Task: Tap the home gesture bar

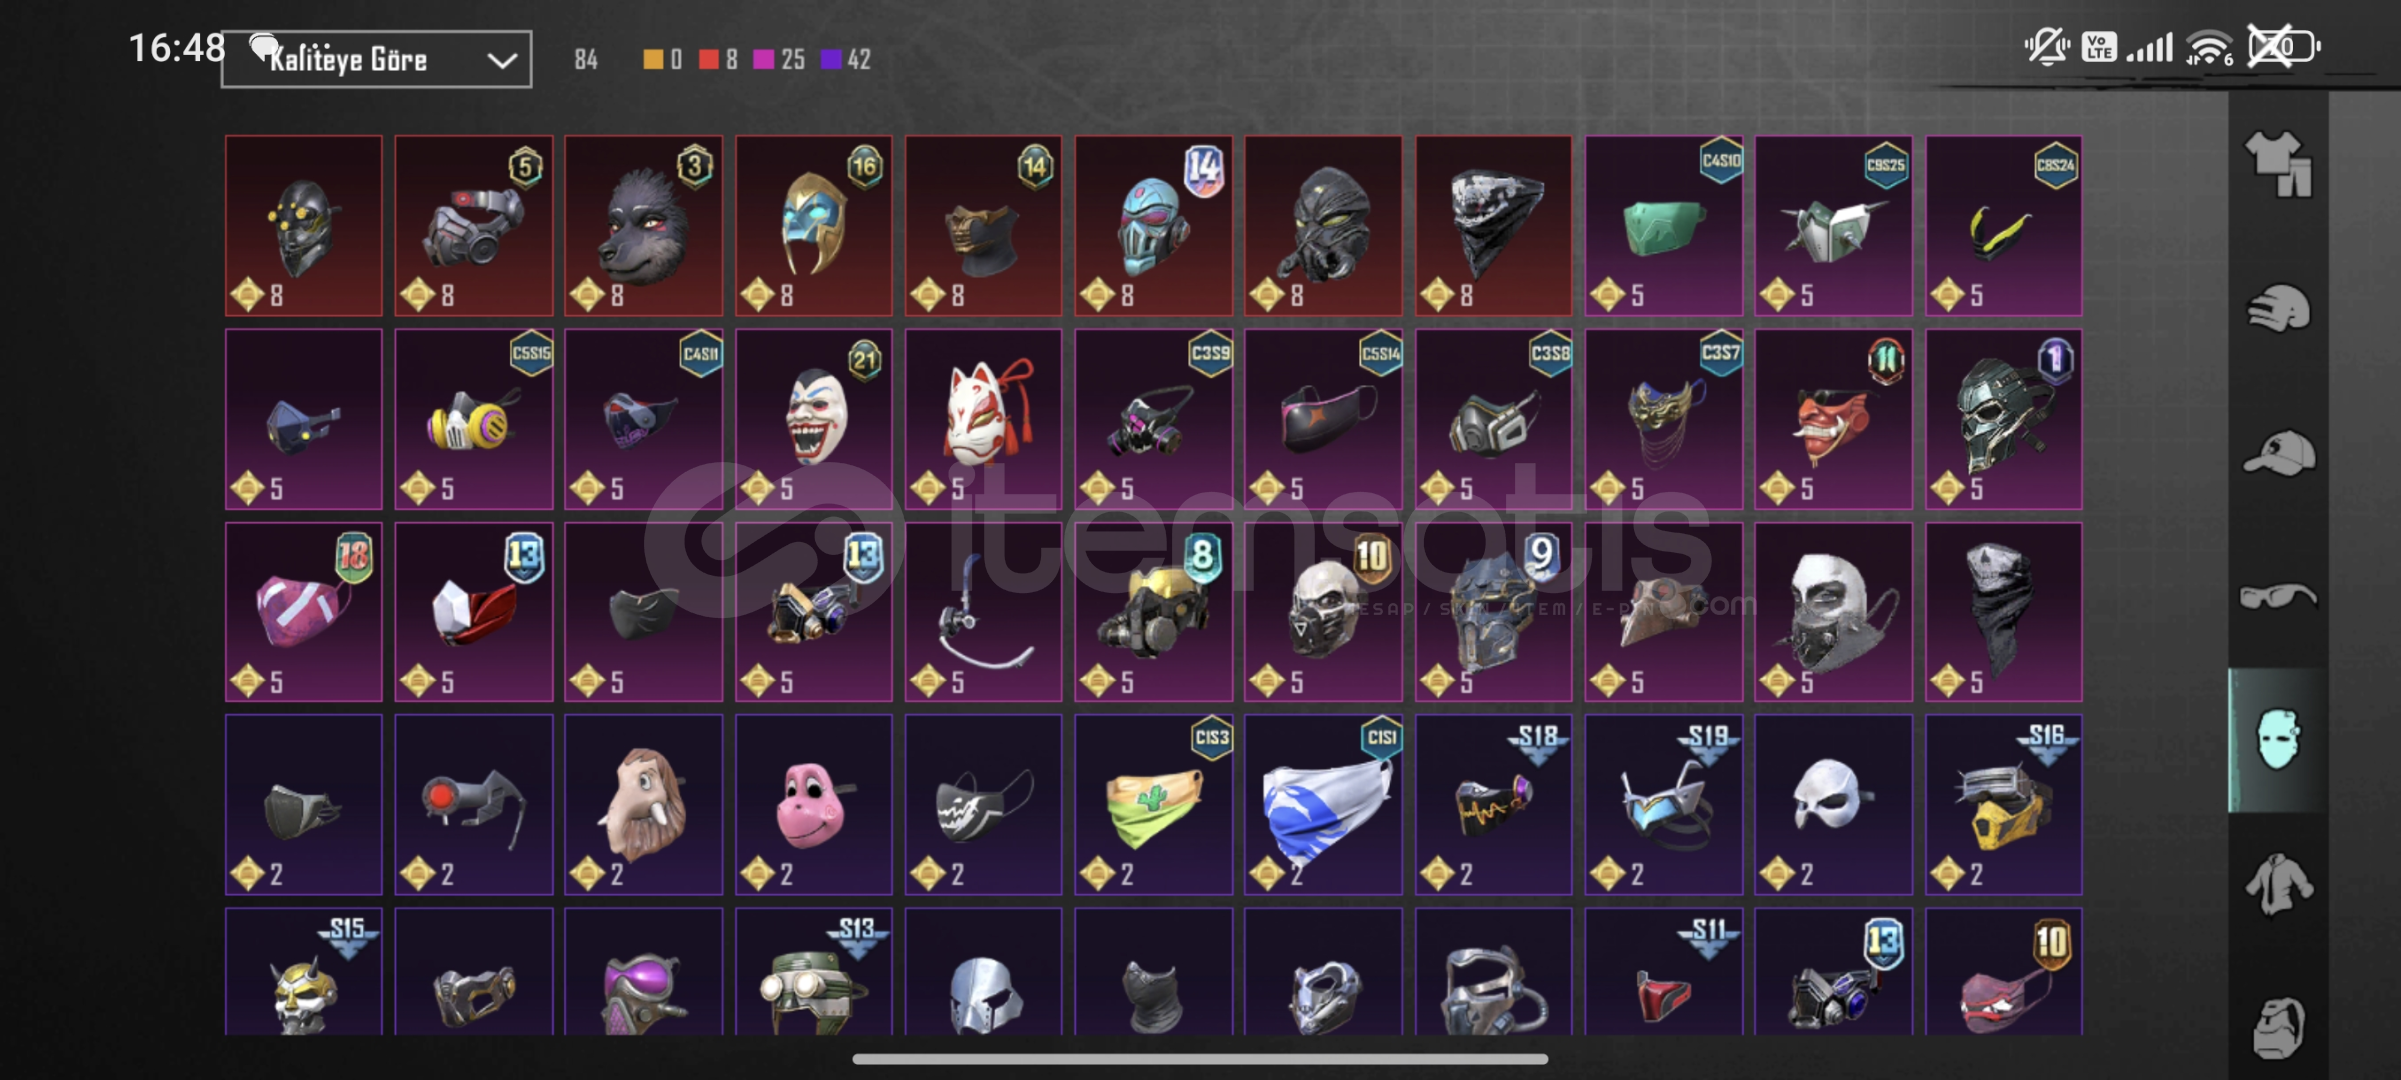Action: [x=1200, y=1058]
